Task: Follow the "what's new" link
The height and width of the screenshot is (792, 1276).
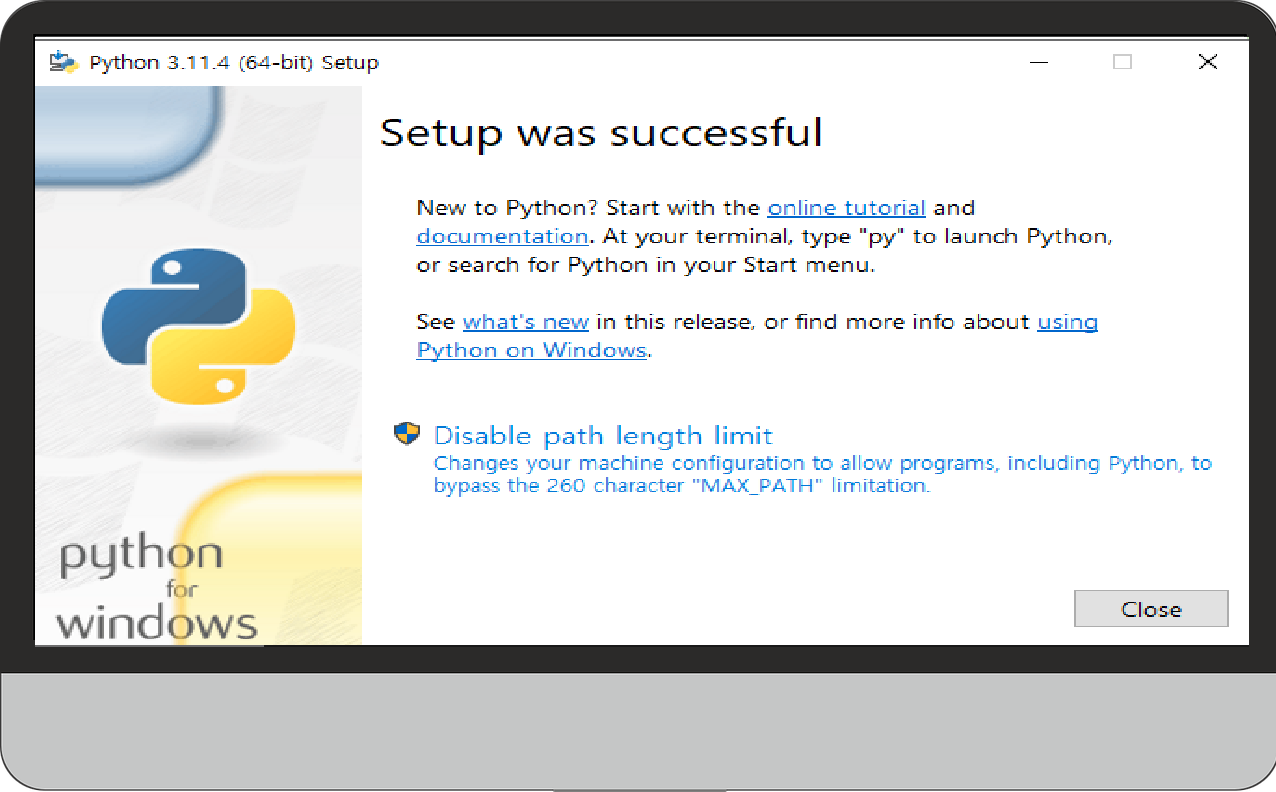Action: (526, 322)
